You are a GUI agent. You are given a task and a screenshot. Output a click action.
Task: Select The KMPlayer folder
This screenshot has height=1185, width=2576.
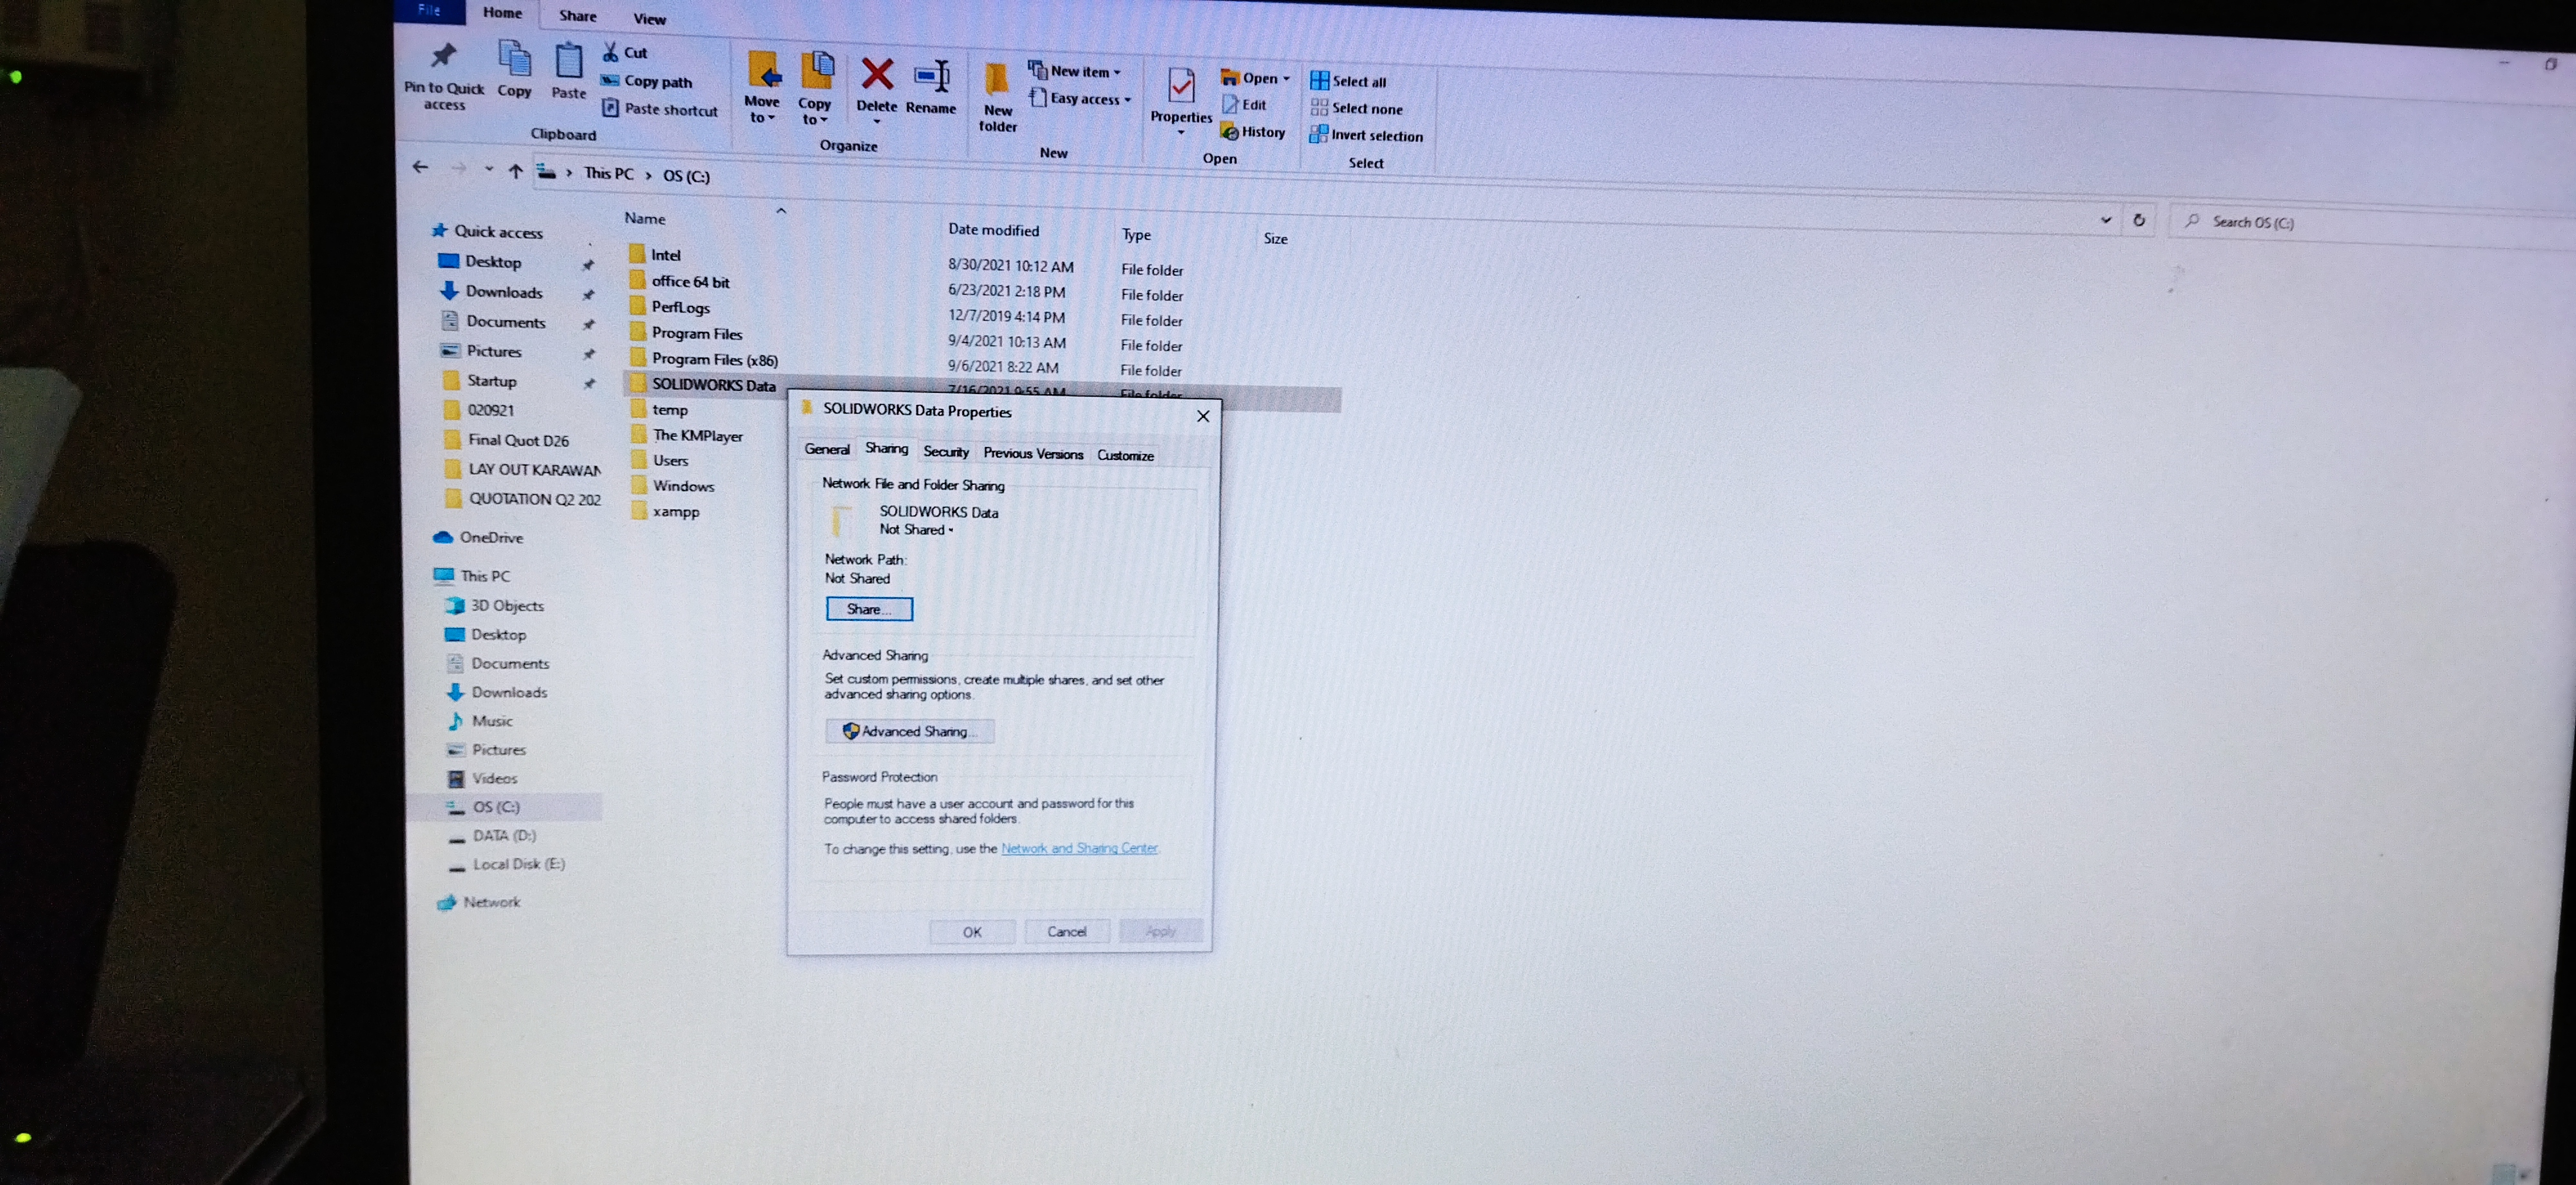click(x=687, y=435)
